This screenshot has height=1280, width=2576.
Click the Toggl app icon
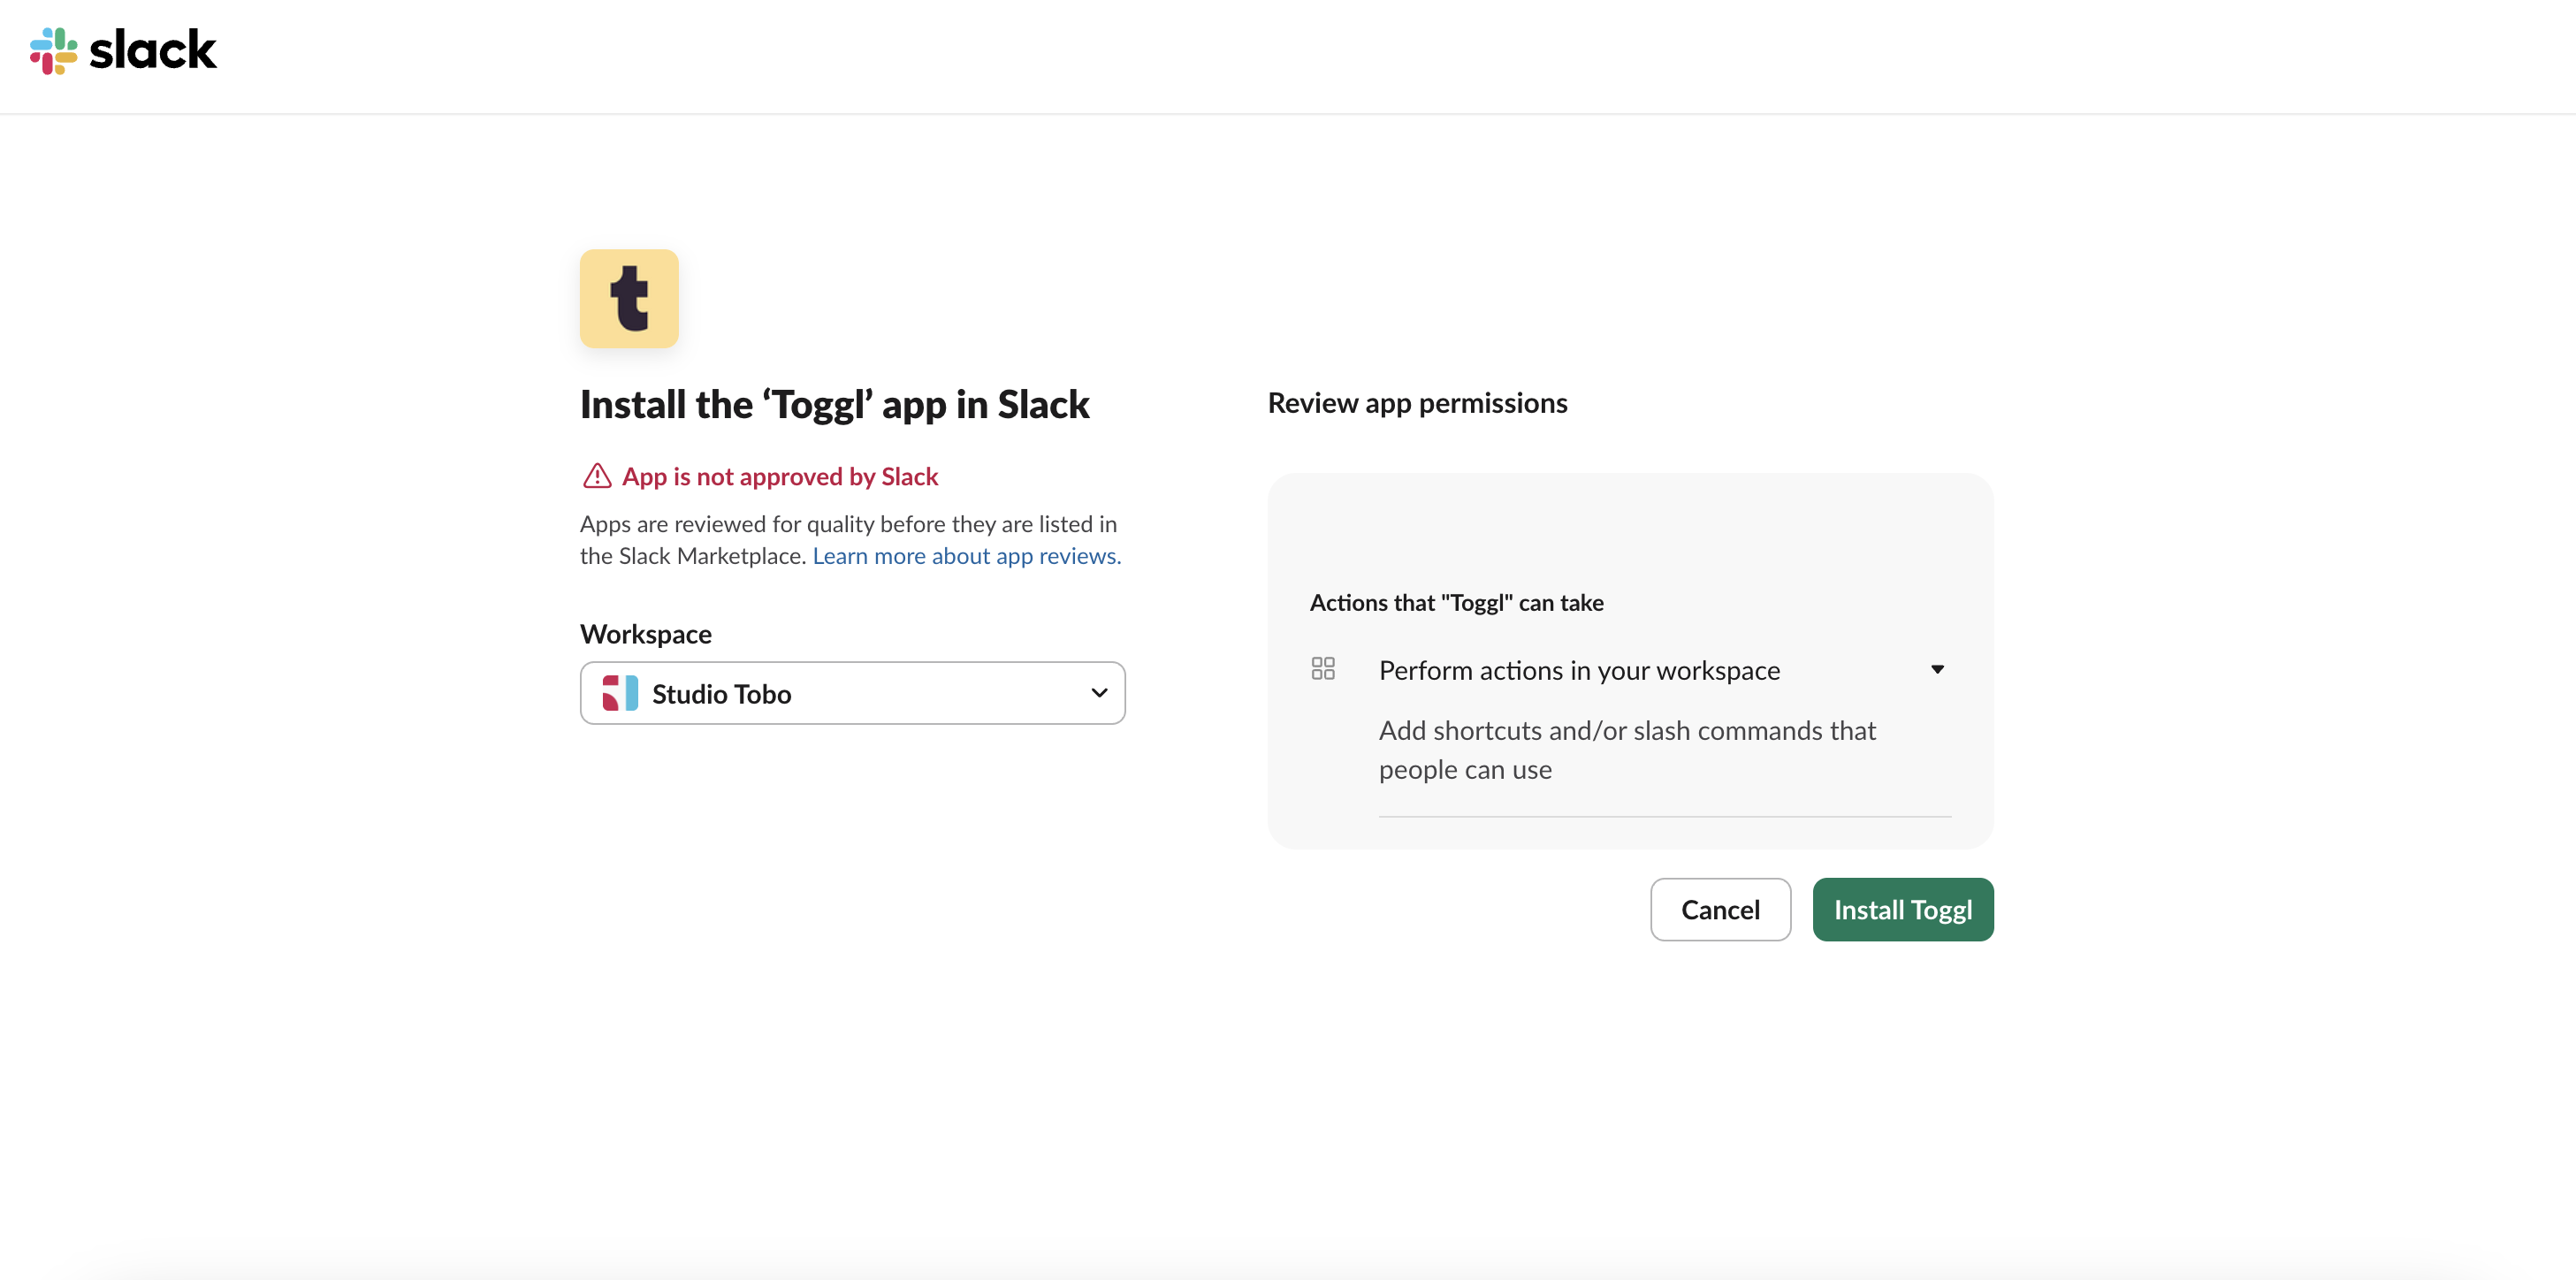point(629,298)
